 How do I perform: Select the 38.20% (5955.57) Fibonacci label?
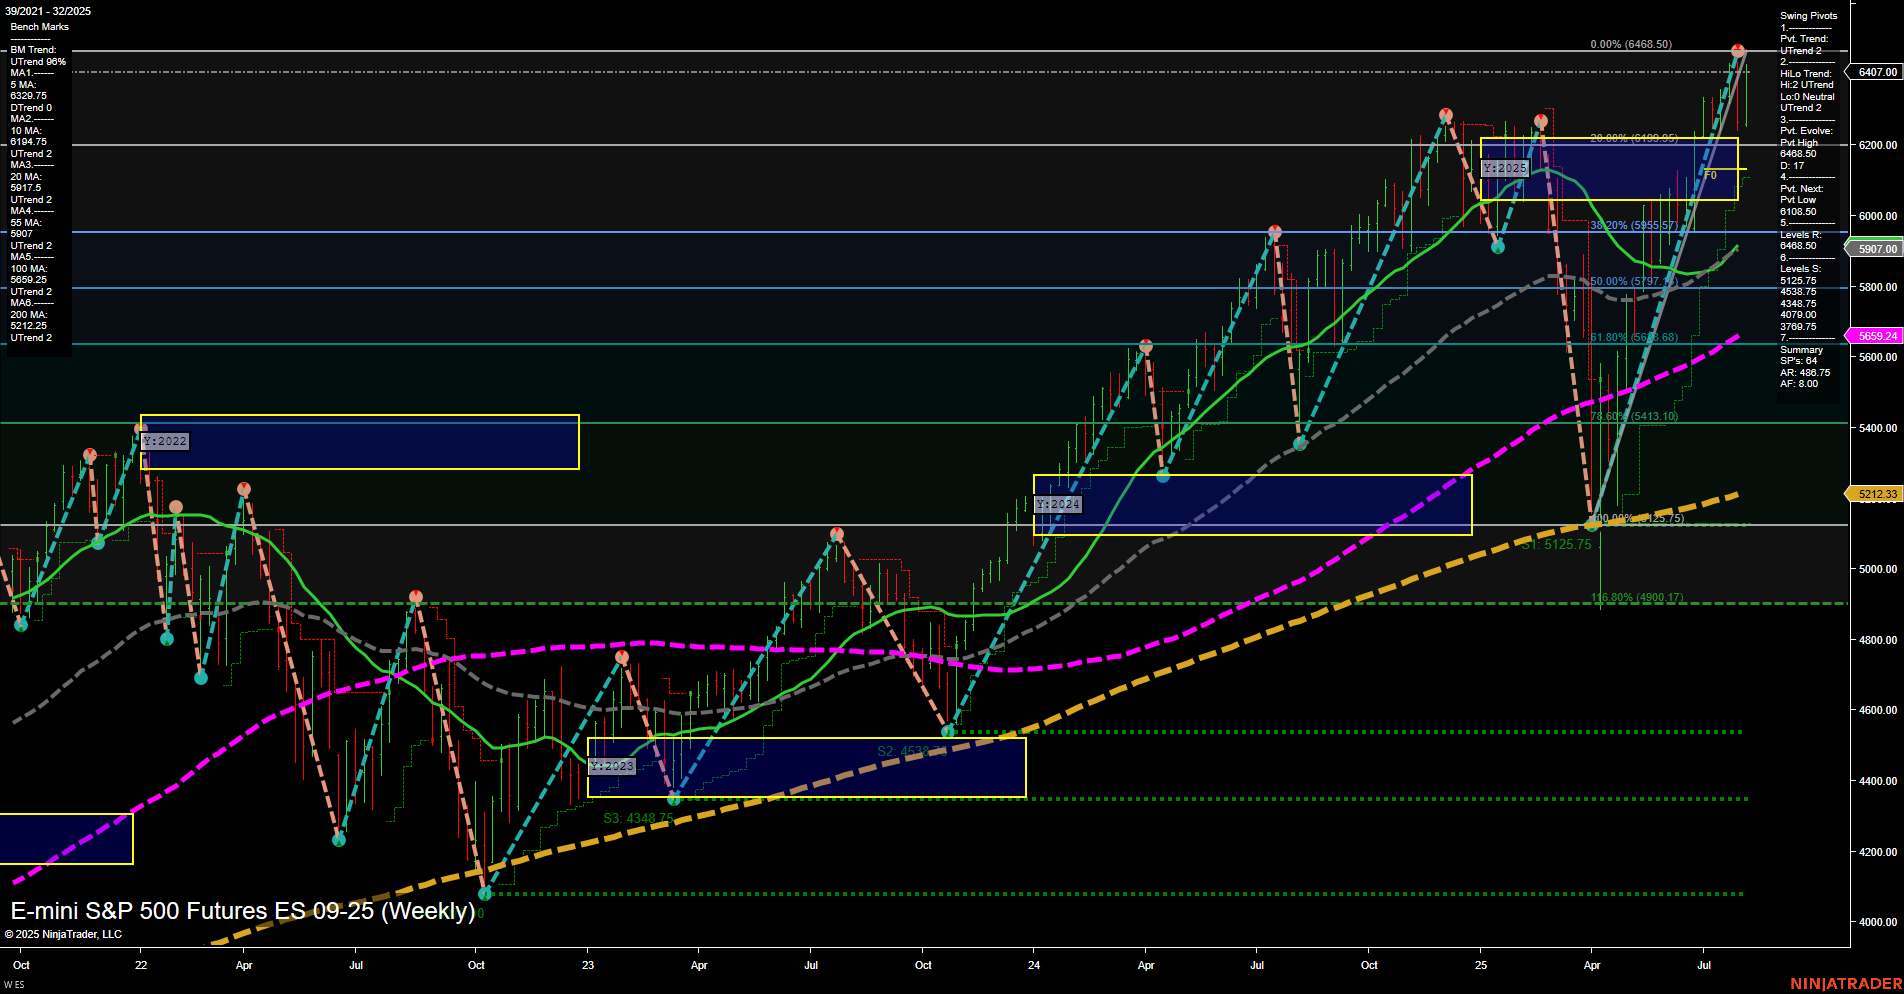point(1634,225)
